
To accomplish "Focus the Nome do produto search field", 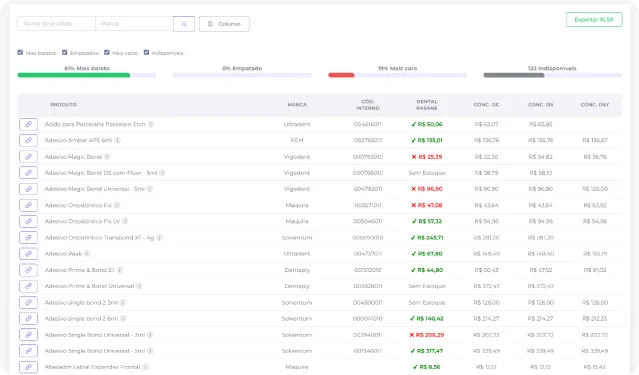I will pos(56,24).
